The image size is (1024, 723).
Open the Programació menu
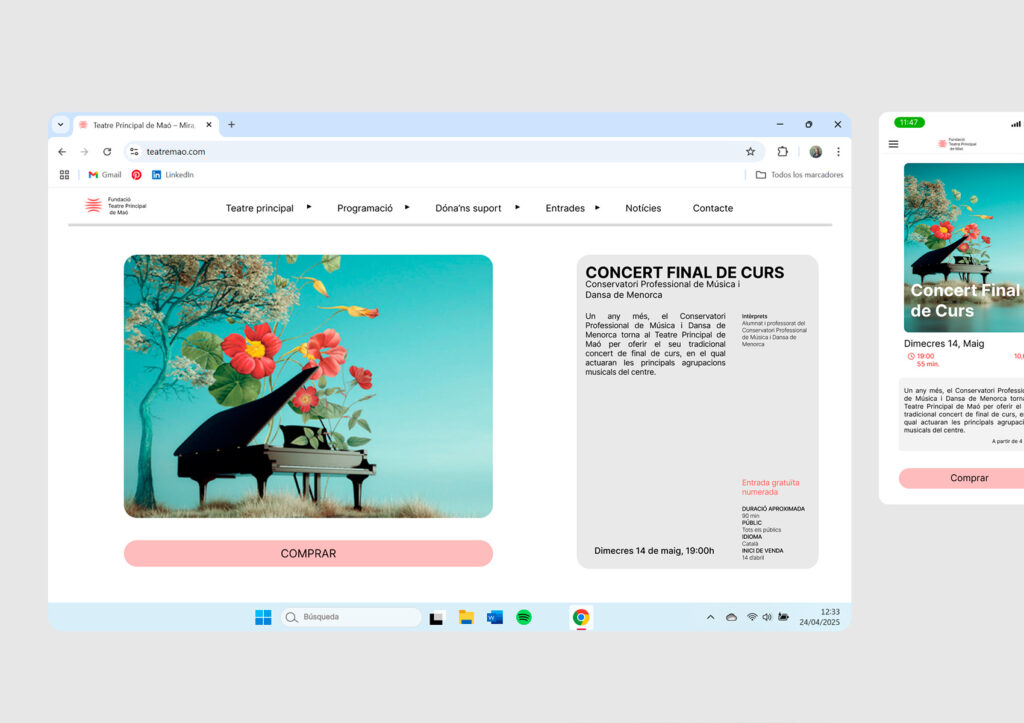pyautogui.click(x=364, y=208)
